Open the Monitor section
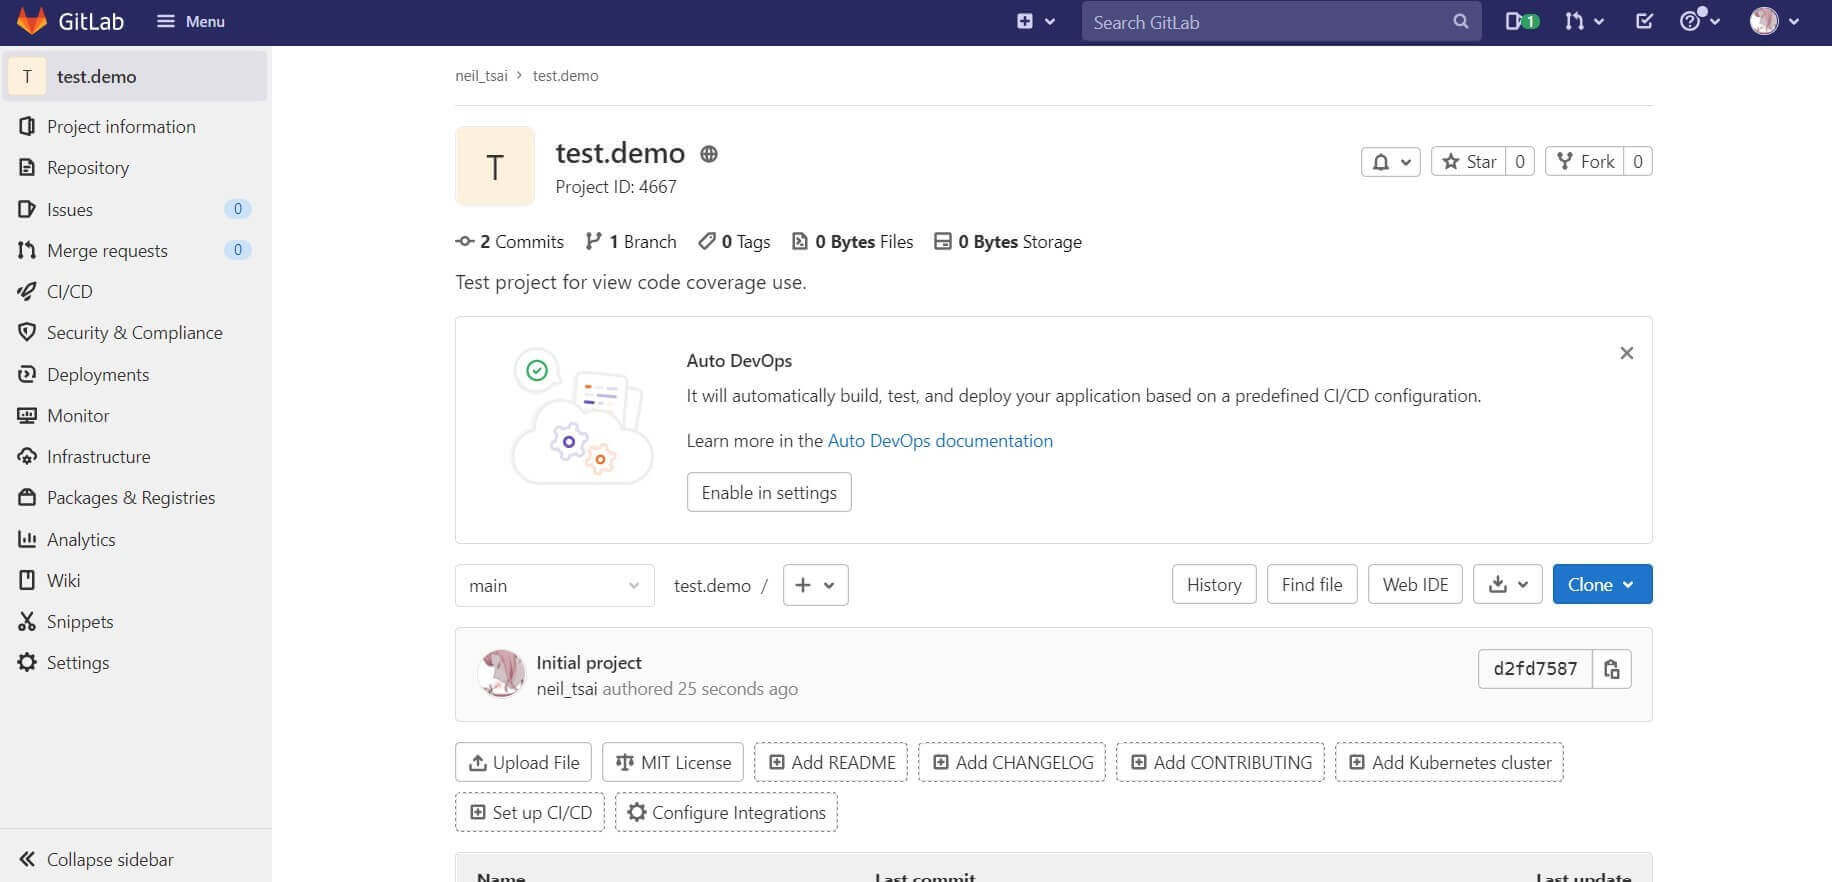This screenshot has height=882, width=1832. coord(136,415)
